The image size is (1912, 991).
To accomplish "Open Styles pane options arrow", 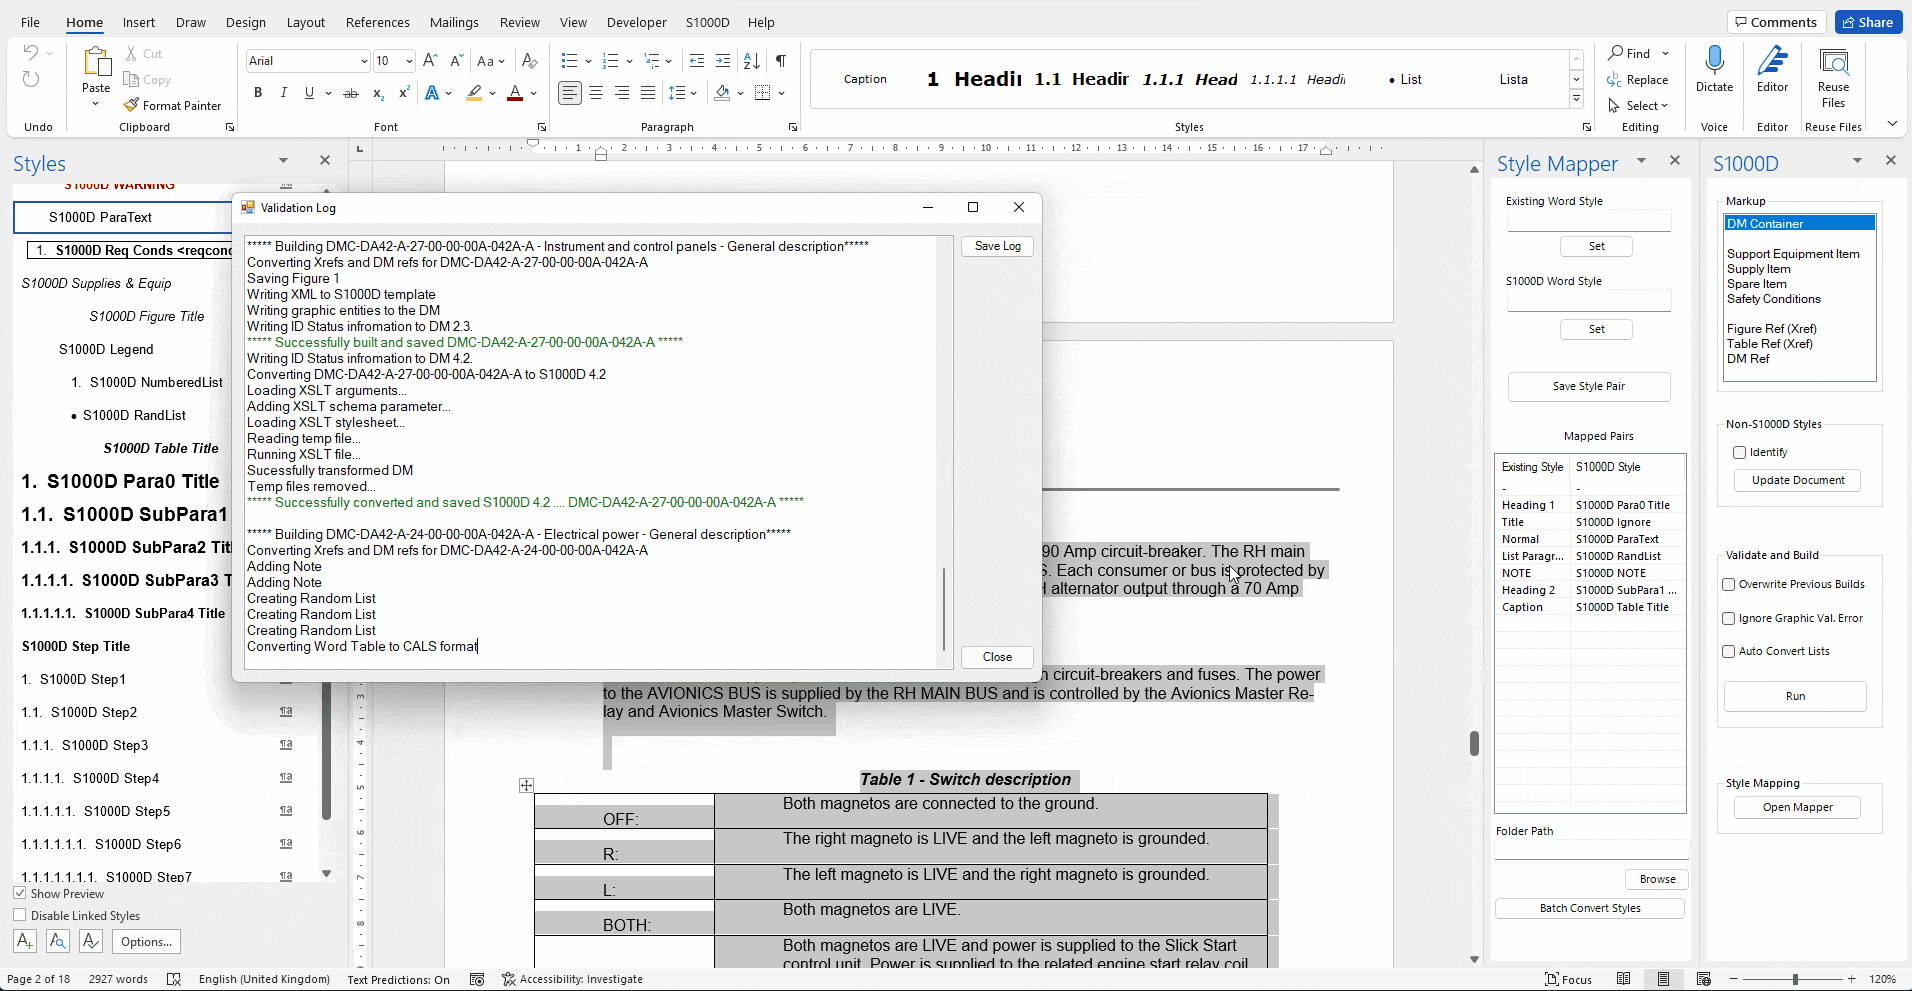I will point(283,160).
